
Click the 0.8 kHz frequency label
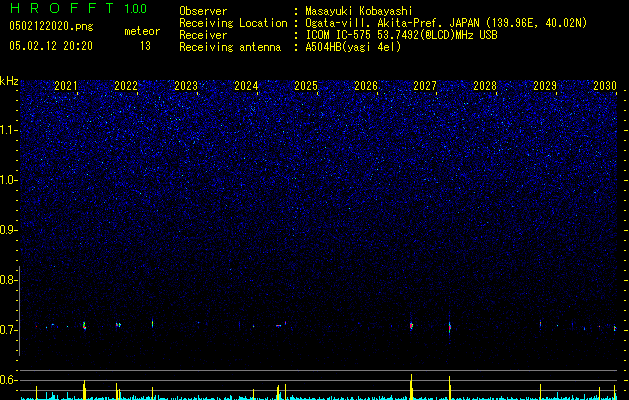point(9,280)
